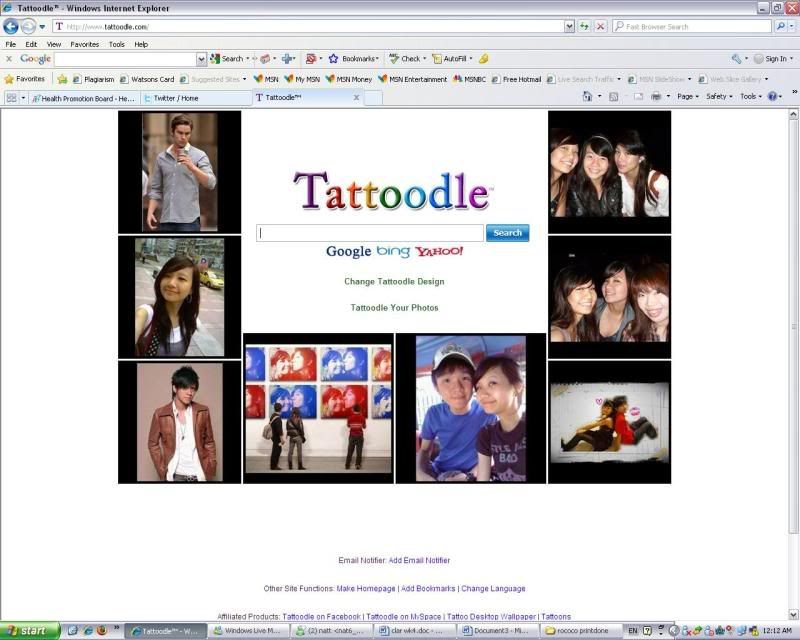
Task: Open the MSN favorites link
Action: [266, 79]
